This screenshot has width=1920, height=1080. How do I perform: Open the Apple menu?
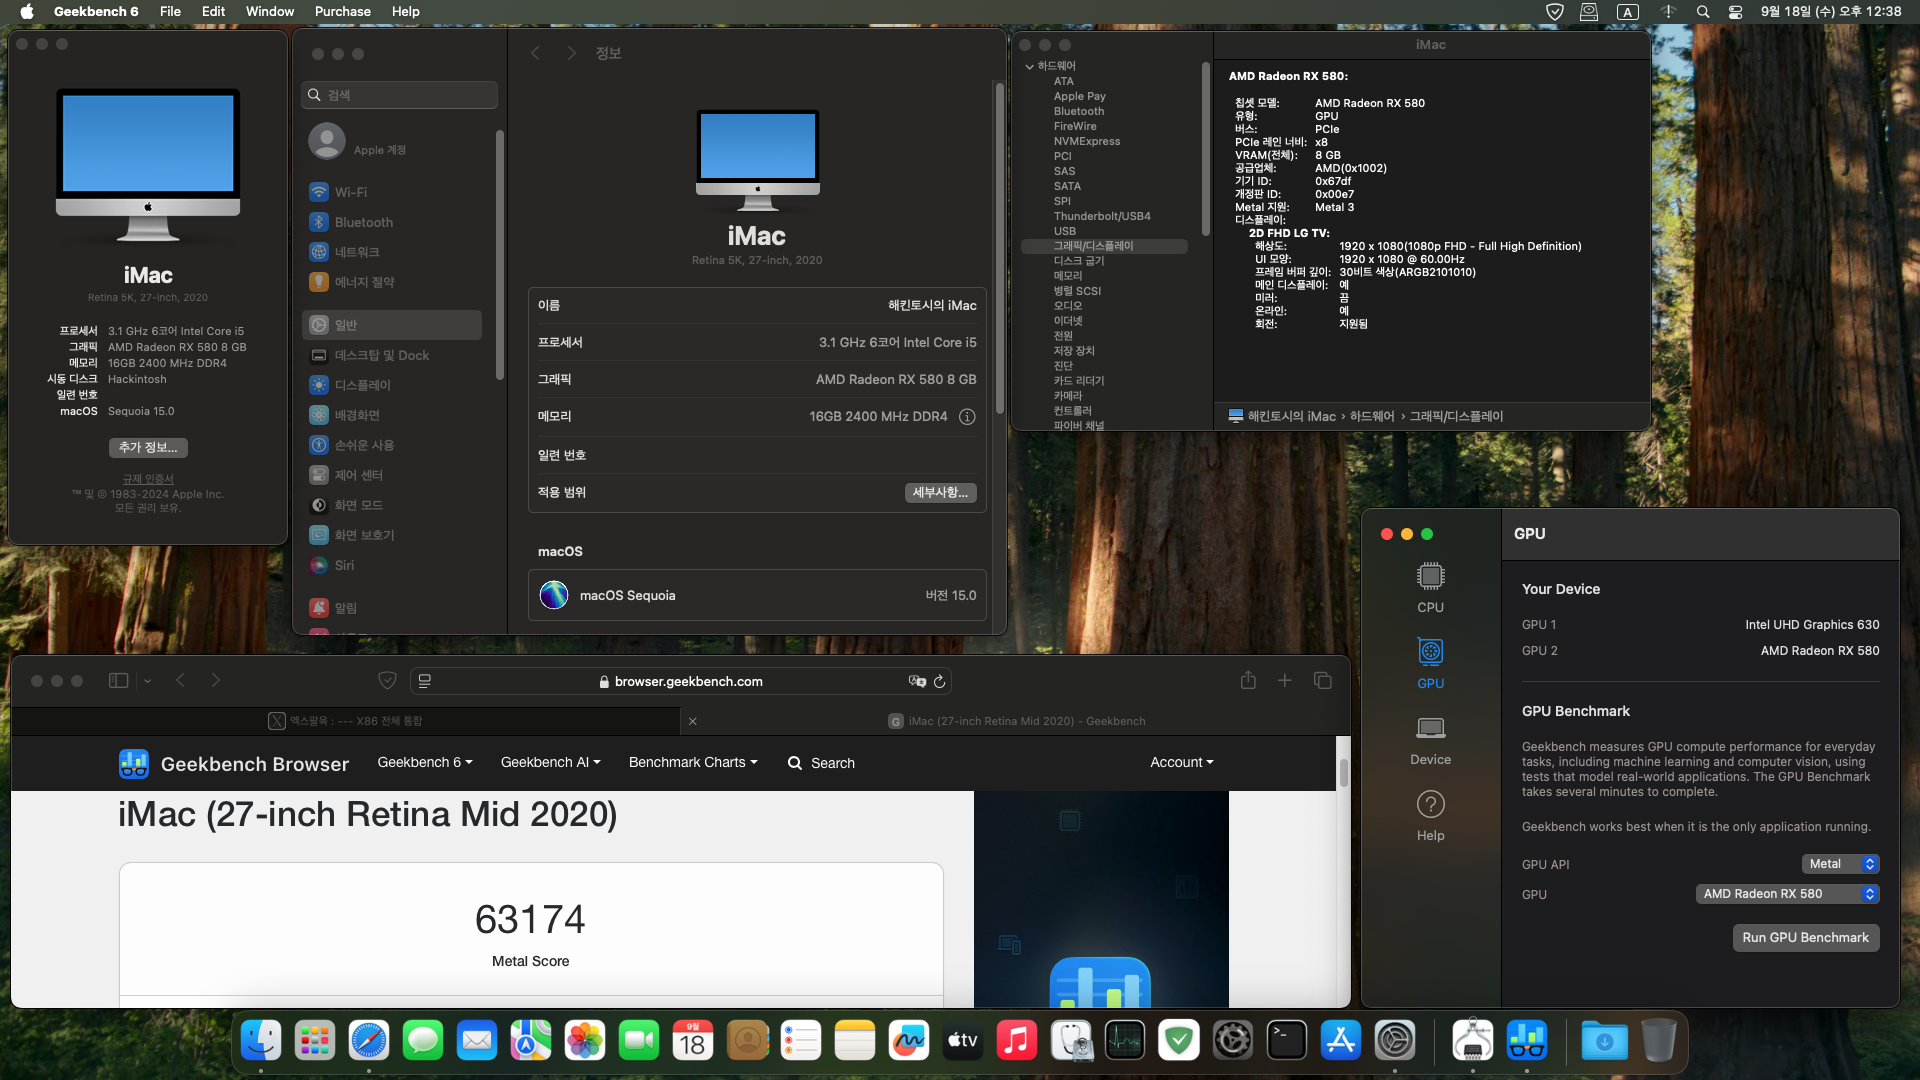(x=27, y=12)
